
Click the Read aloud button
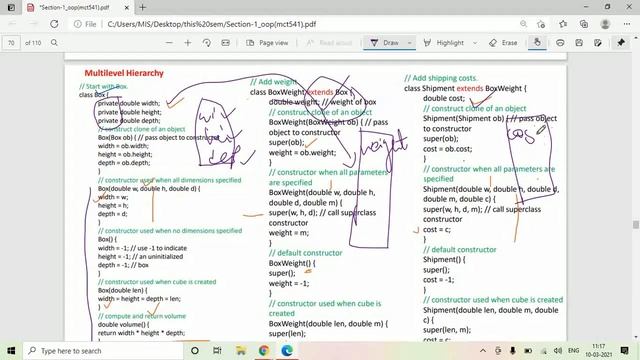coord(329,42)
